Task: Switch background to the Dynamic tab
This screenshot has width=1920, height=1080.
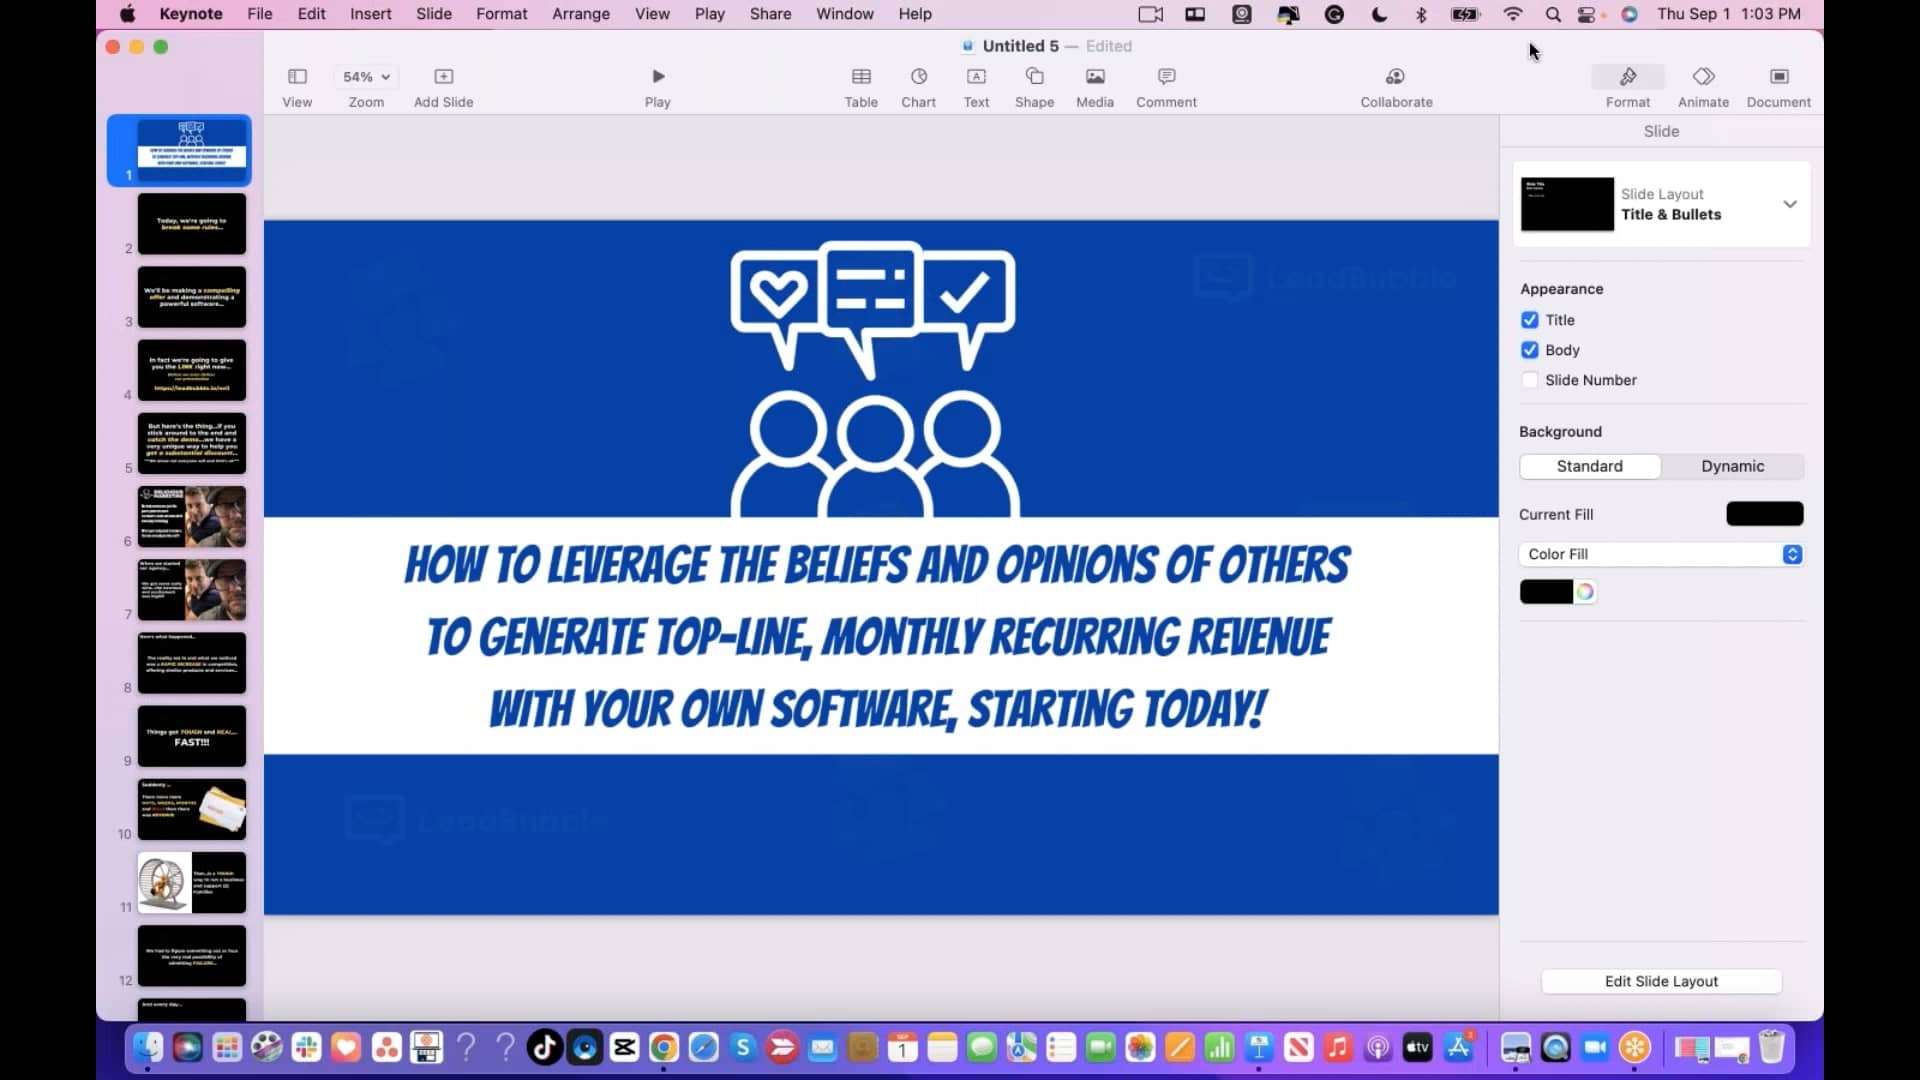Action: point(1731,466)
